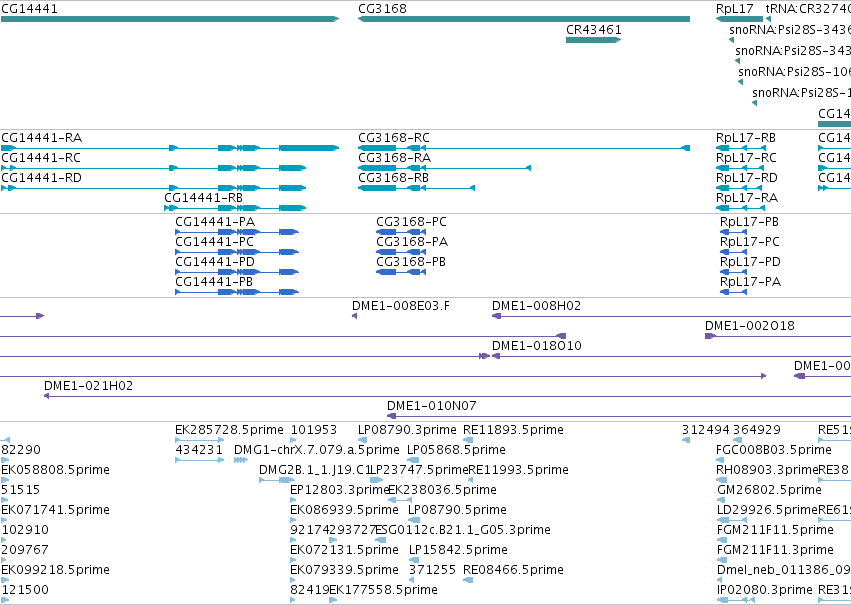
Task: Open the CR43461 gene feature
Action: click(593, 40)
